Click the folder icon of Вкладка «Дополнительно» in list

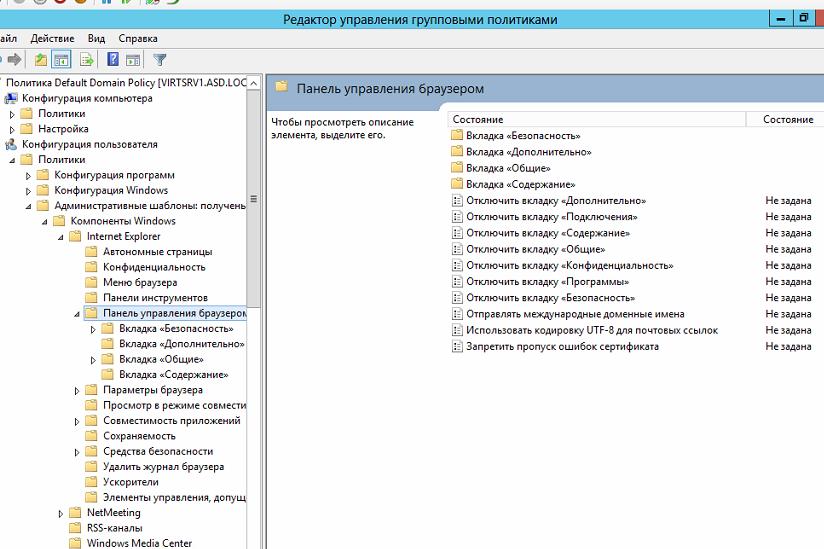coord(457,152)
